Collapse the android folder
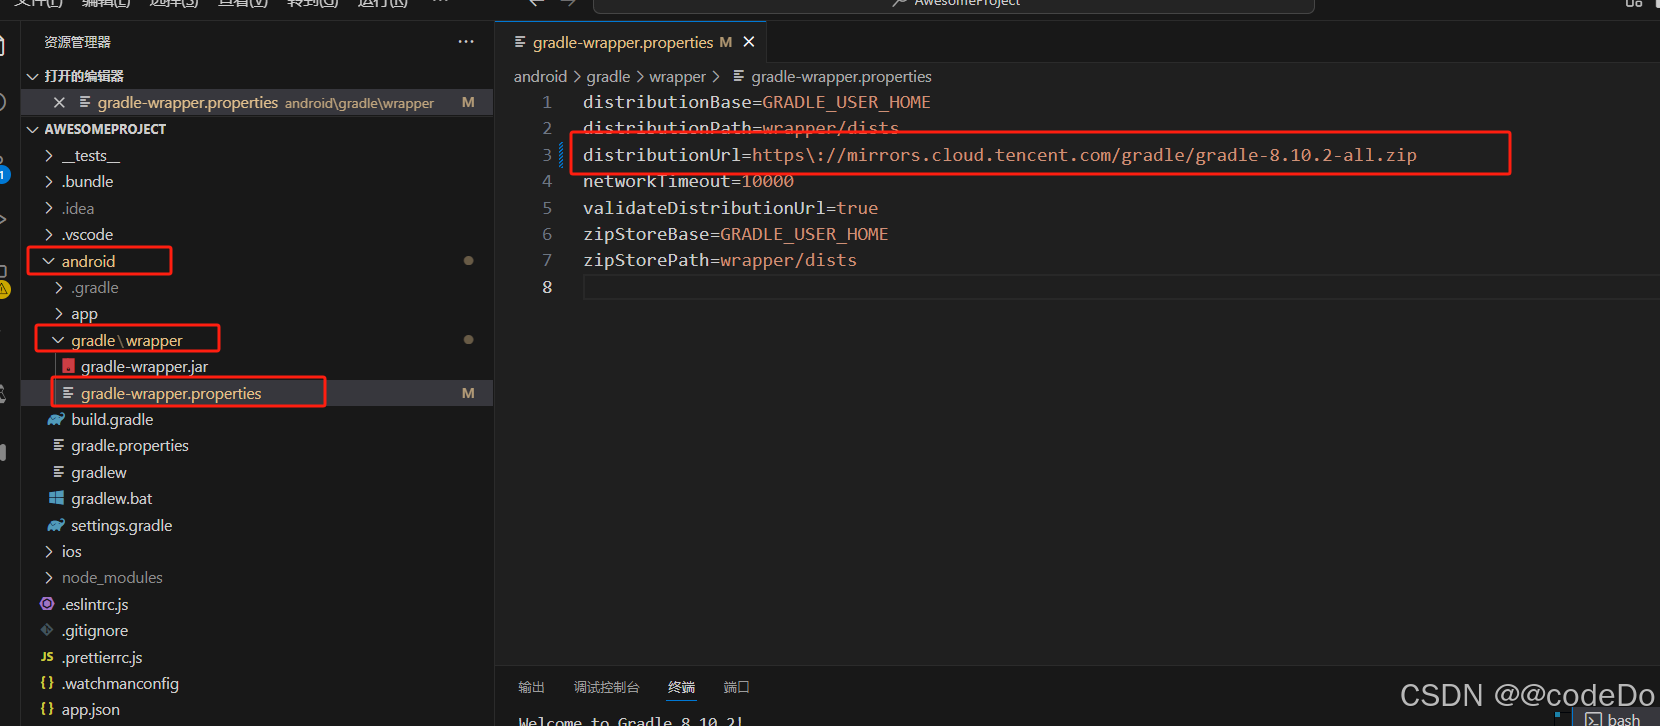1660x726 pixels. click(48, 261)
